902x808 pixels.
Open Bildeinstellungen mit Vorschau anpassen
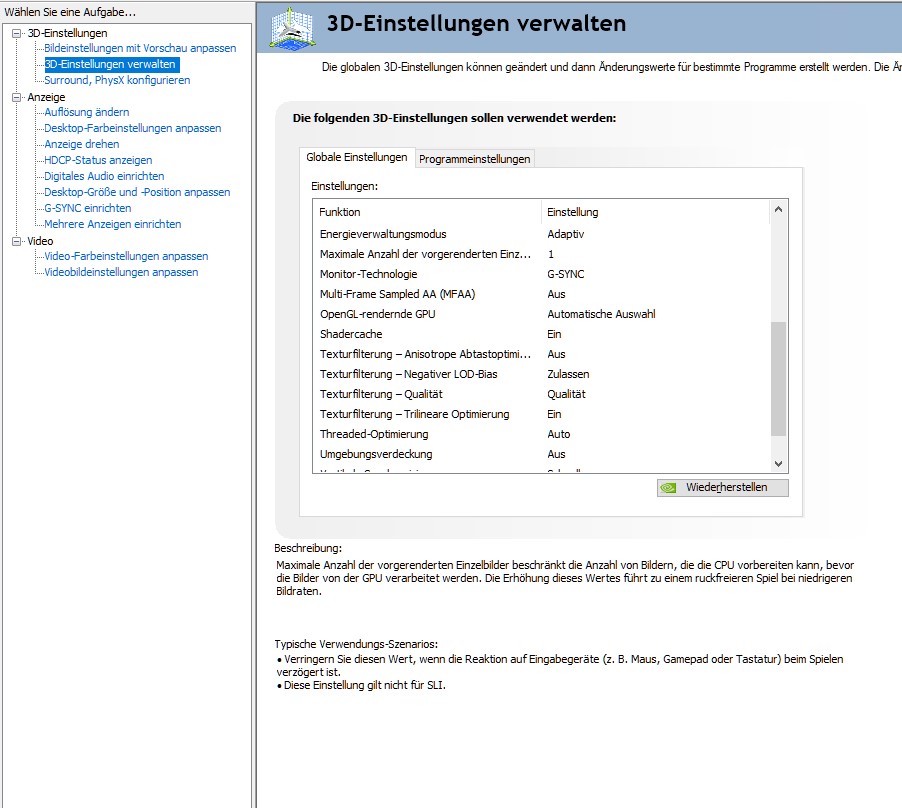(x=140, y=48)
